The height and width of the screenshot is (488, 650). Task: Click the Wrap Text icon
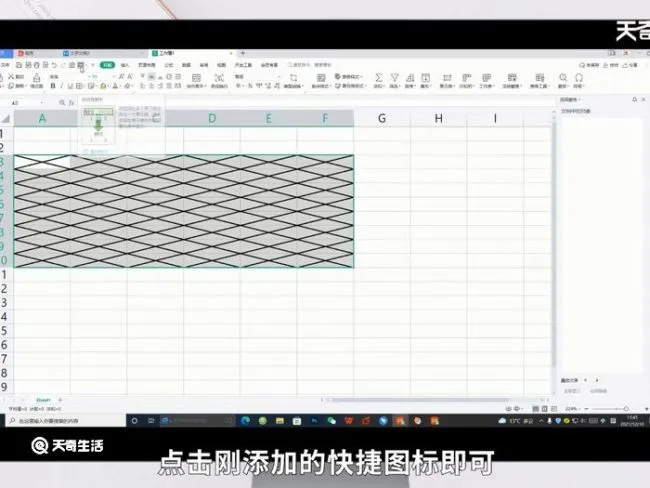pyautogui.click(x=219, y=78)
